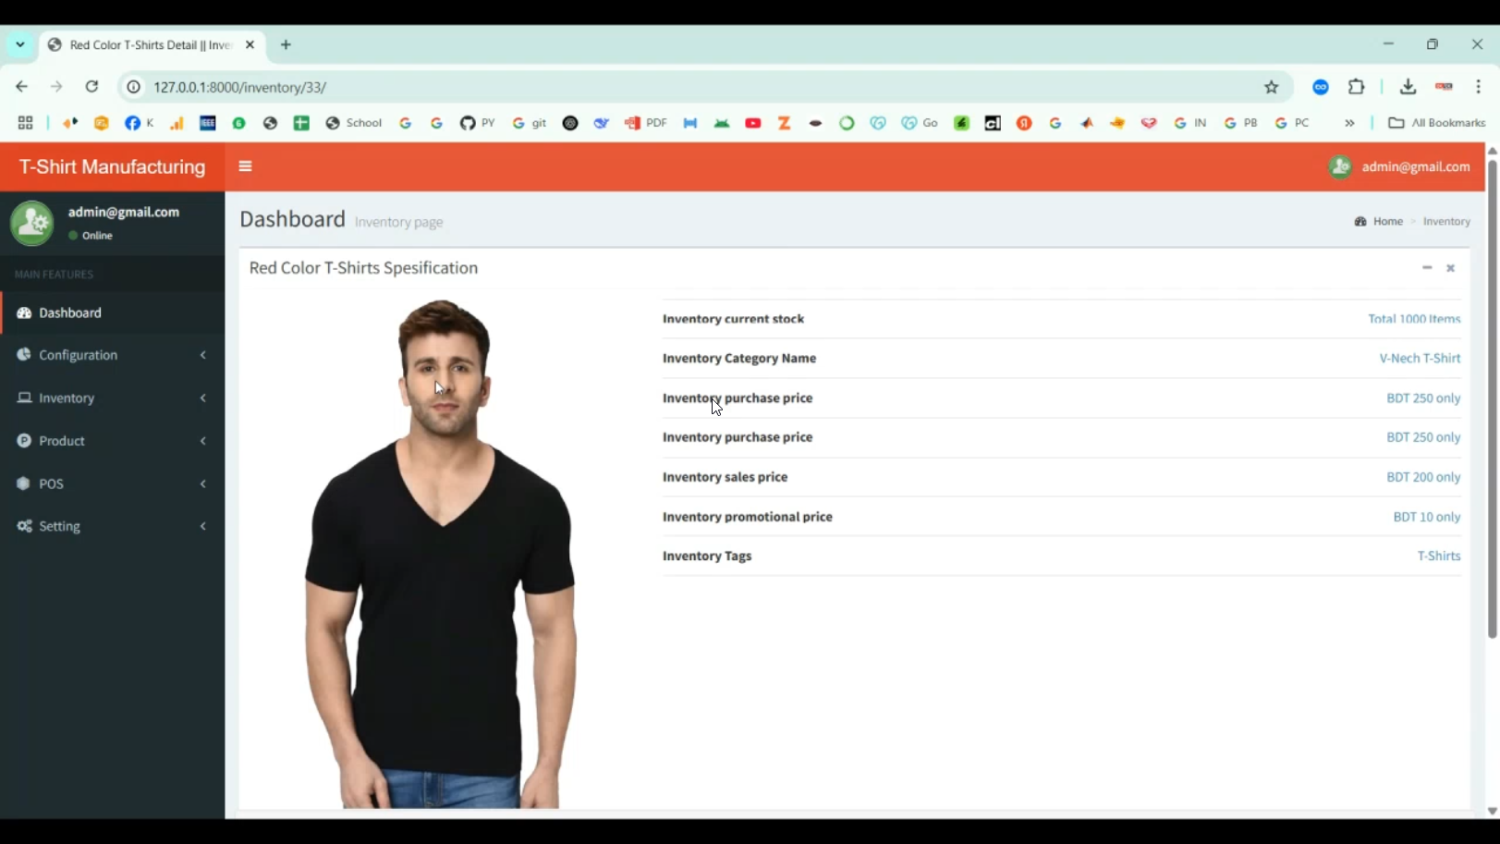Click the POS cube icon in sidebar
Image resolution: width=1500 pixels, height=844 pixels.
[x=24, y=484]
